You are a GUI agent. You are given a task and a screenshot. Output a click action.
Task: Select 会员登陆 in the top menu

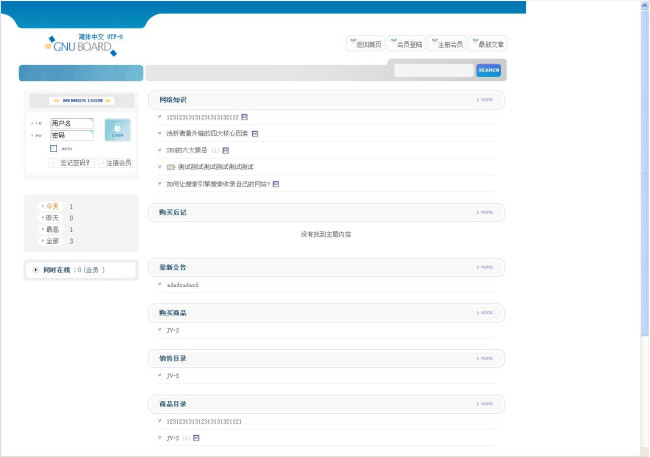coord(406,44)
